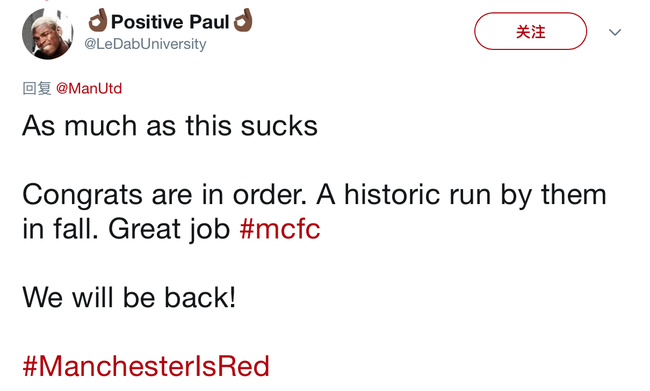650x391 pixels.
Task: Expand the tweet options chevron menu
Action: tap(615, 32)
